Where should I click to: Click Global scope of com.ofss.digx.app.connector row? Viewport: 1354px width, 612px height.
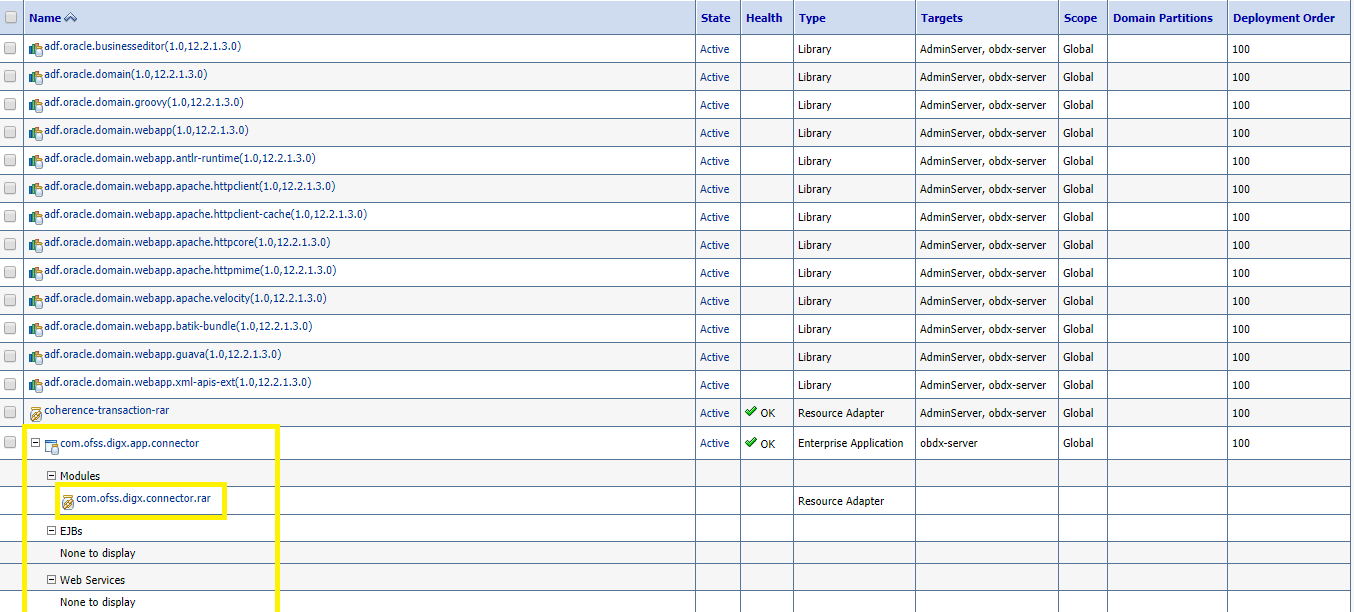click(x=1079, y=443)
